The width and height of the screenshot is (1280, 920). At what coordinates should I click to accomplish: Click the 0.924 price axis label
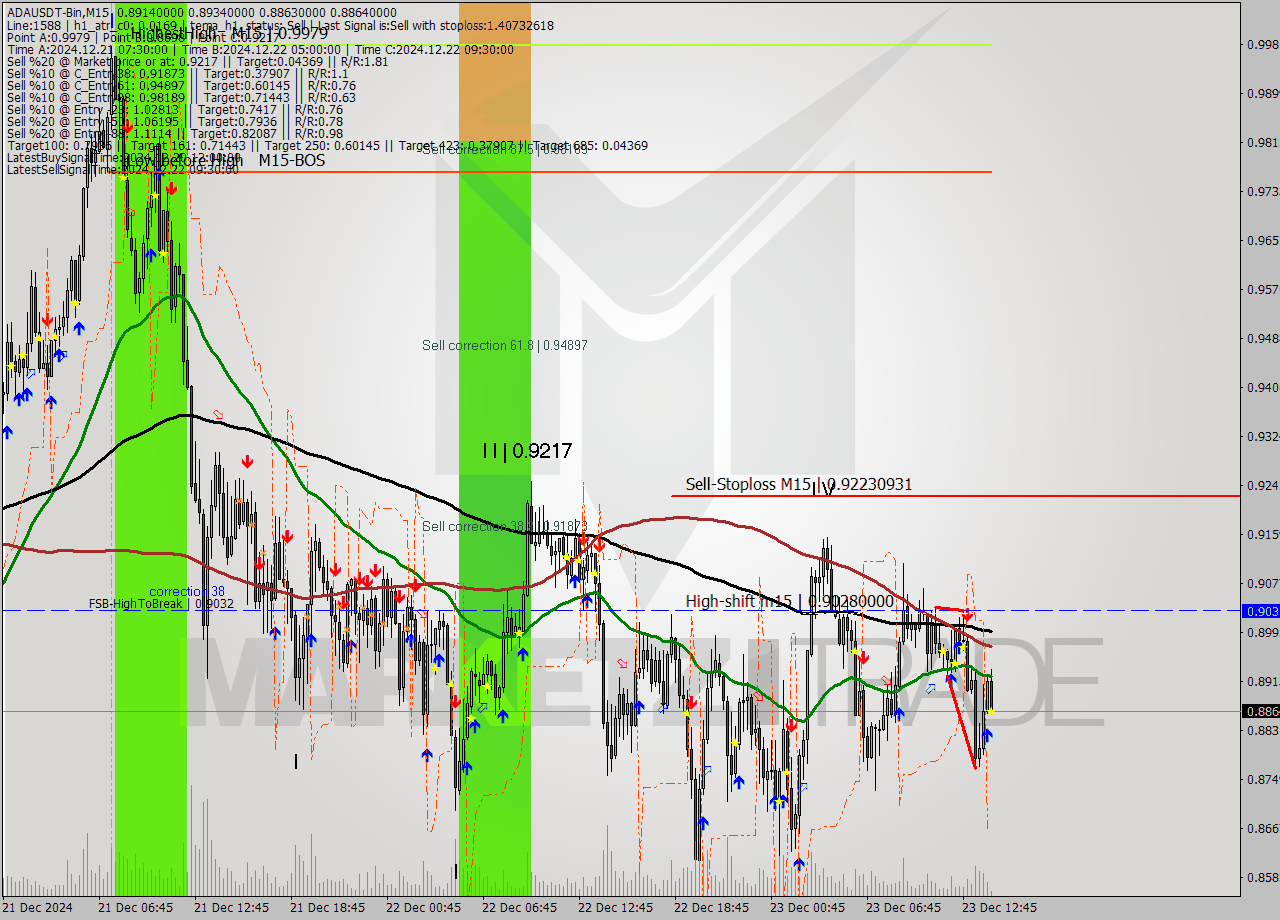[1261, 485]
